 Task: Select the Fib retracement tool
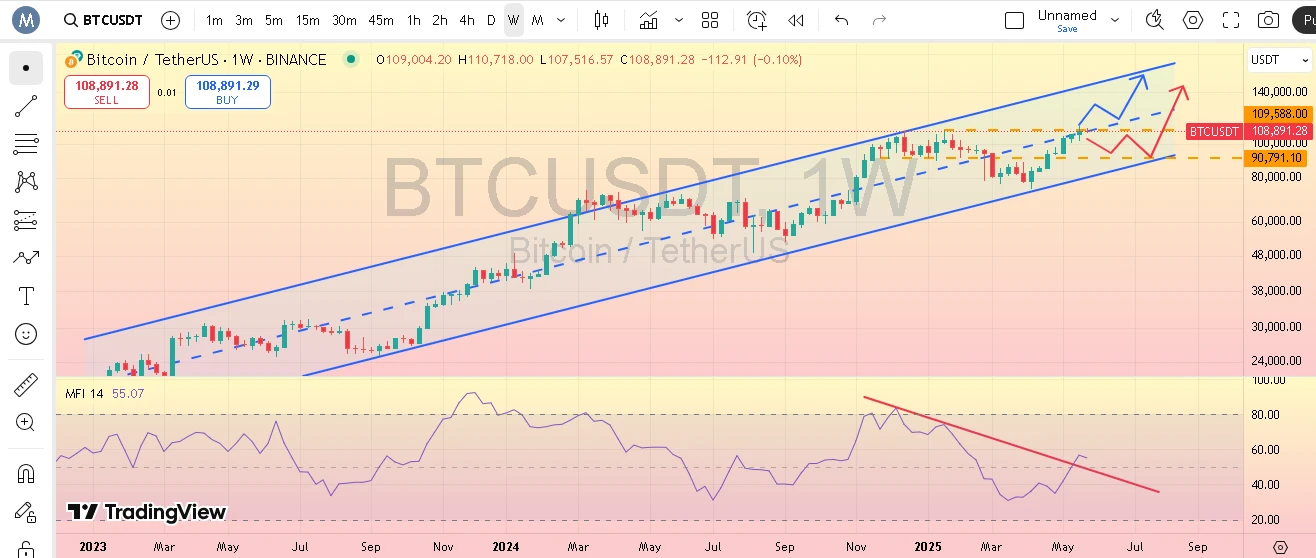pos(26,144)
